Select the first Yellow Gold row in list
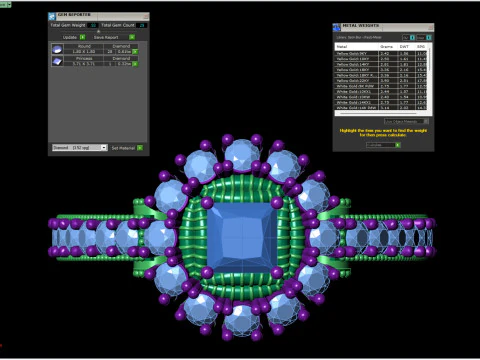 (x=381, y=53)
